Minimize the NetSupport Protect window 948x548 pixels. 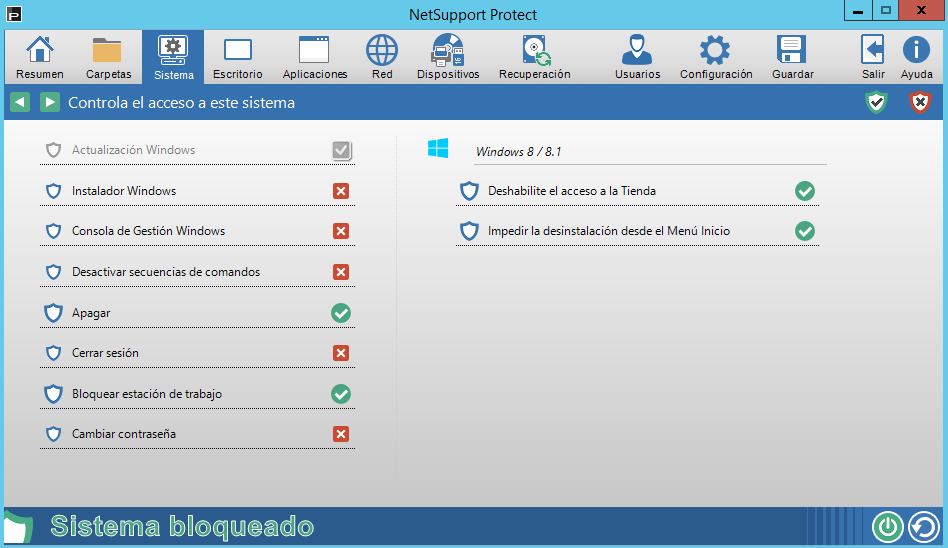click(x=857, y=10)
